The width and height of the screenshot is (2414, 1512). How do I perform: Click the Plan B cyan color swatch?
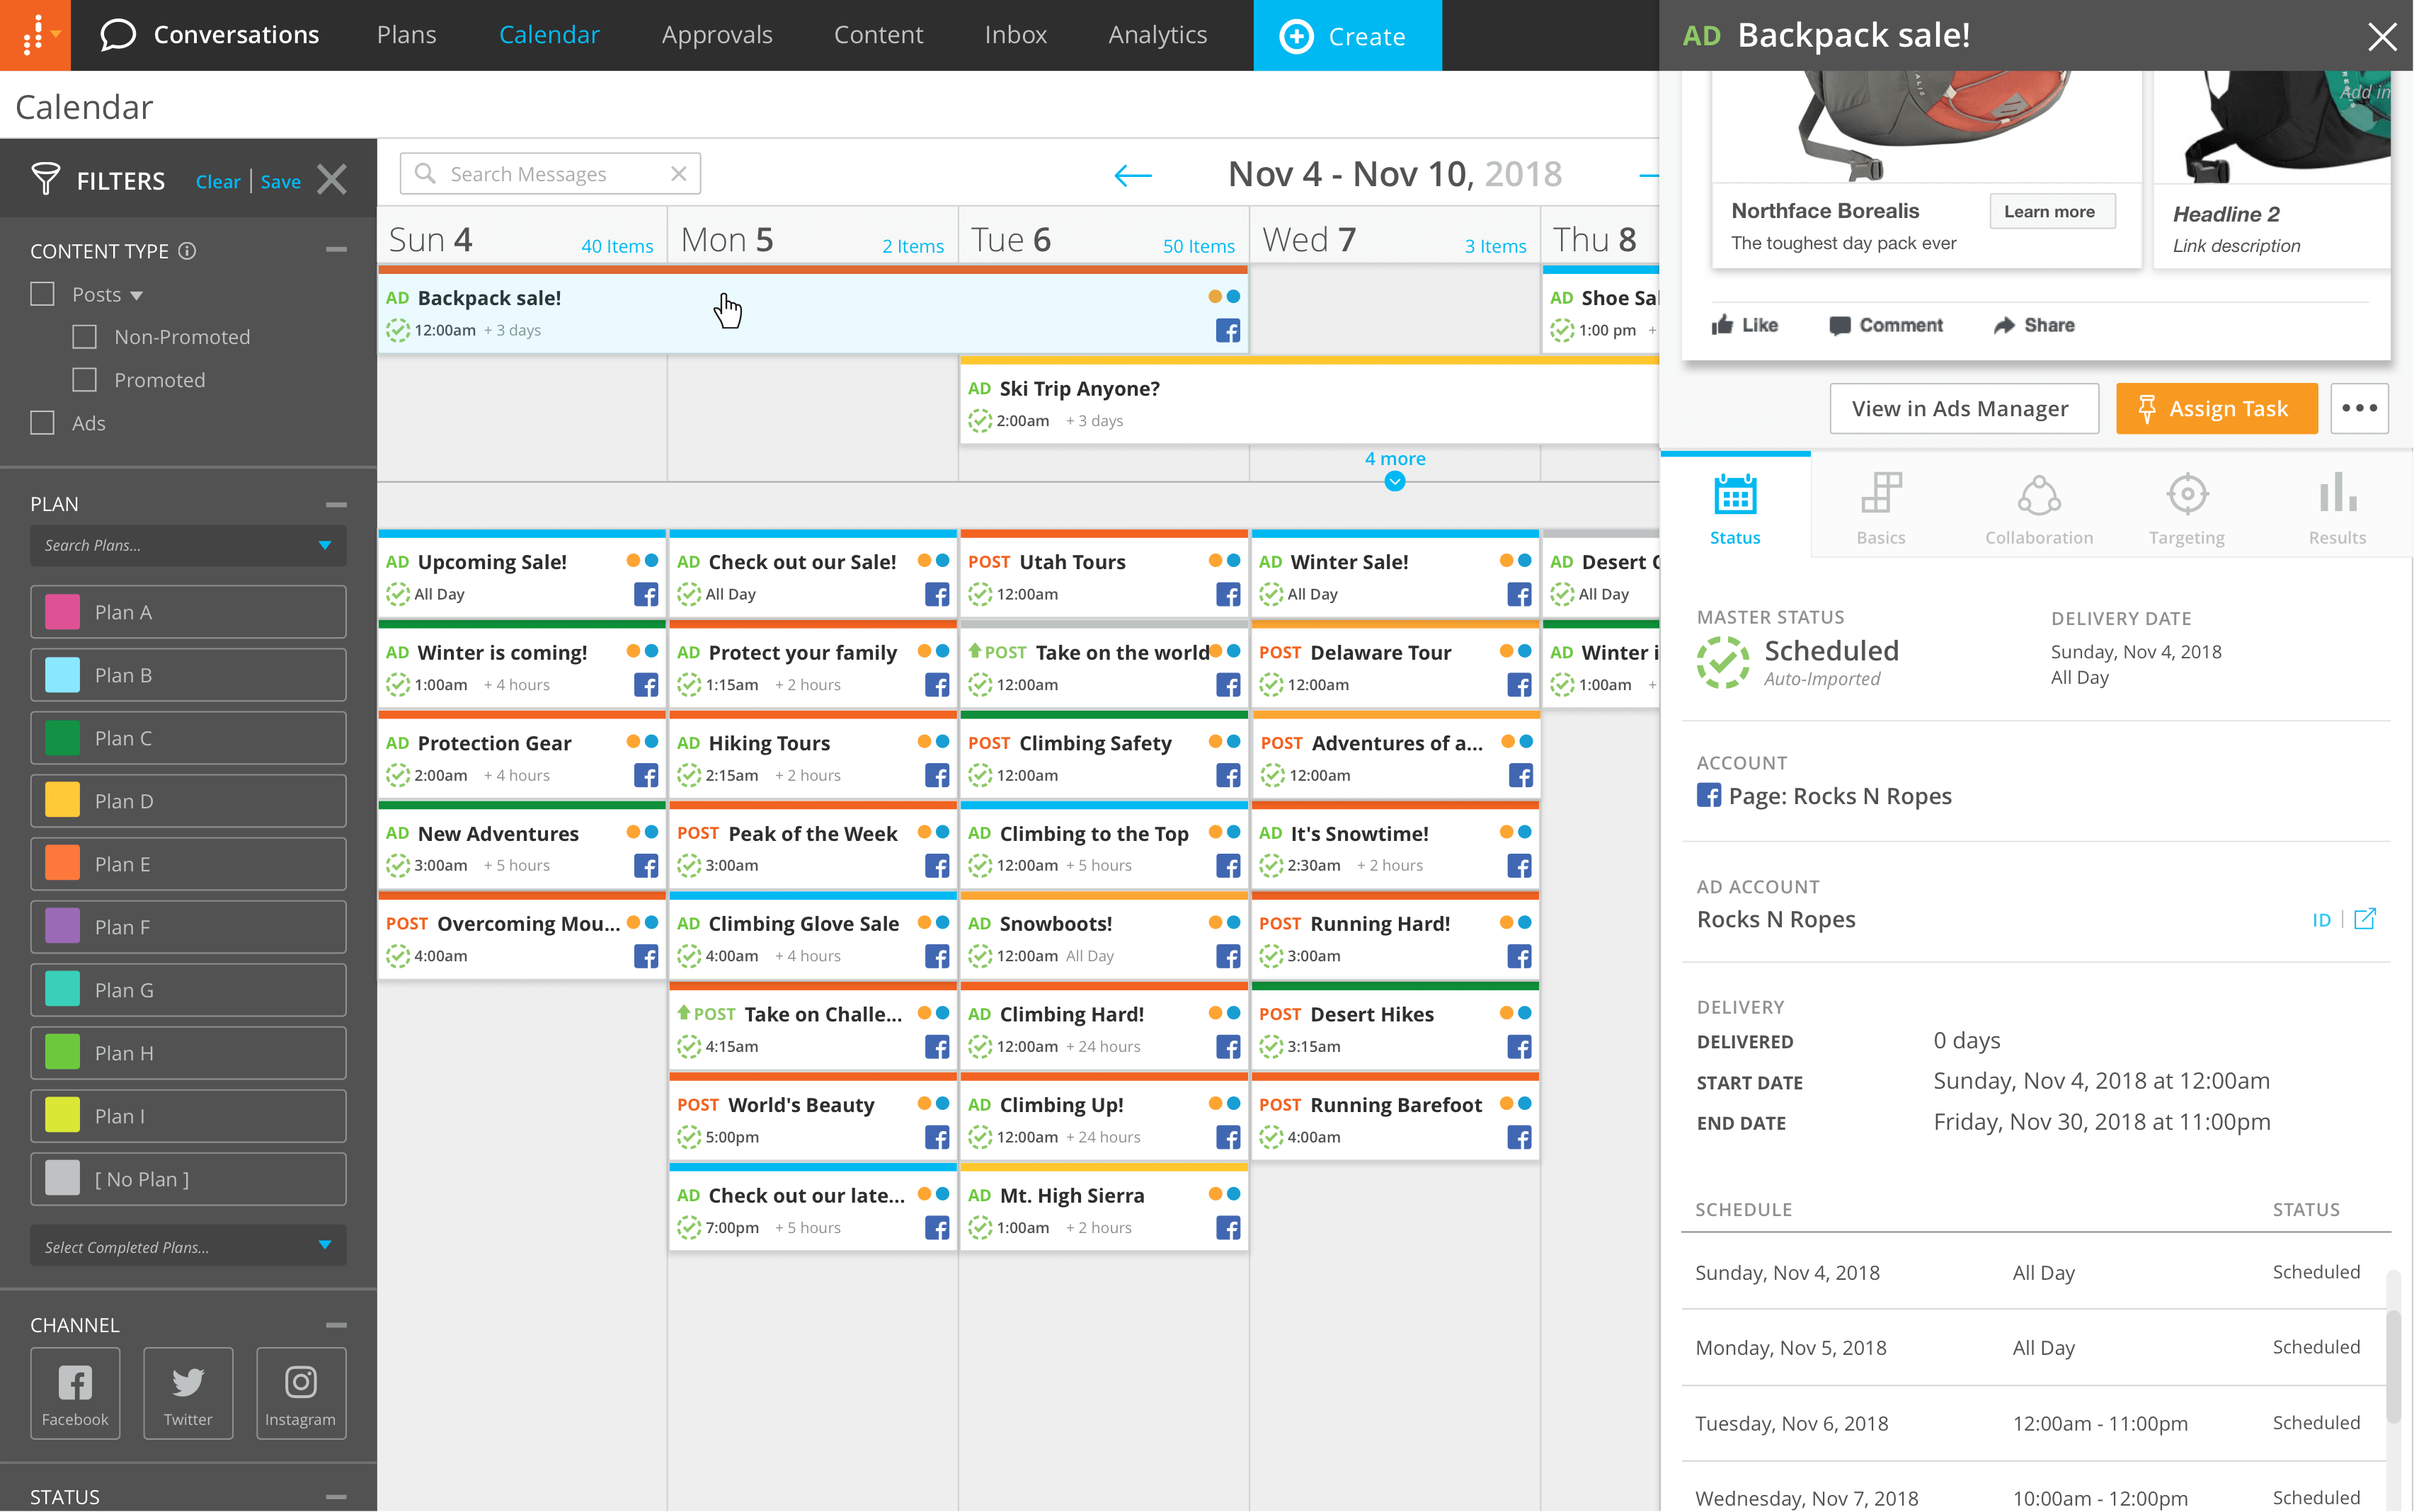coord(62,675)
